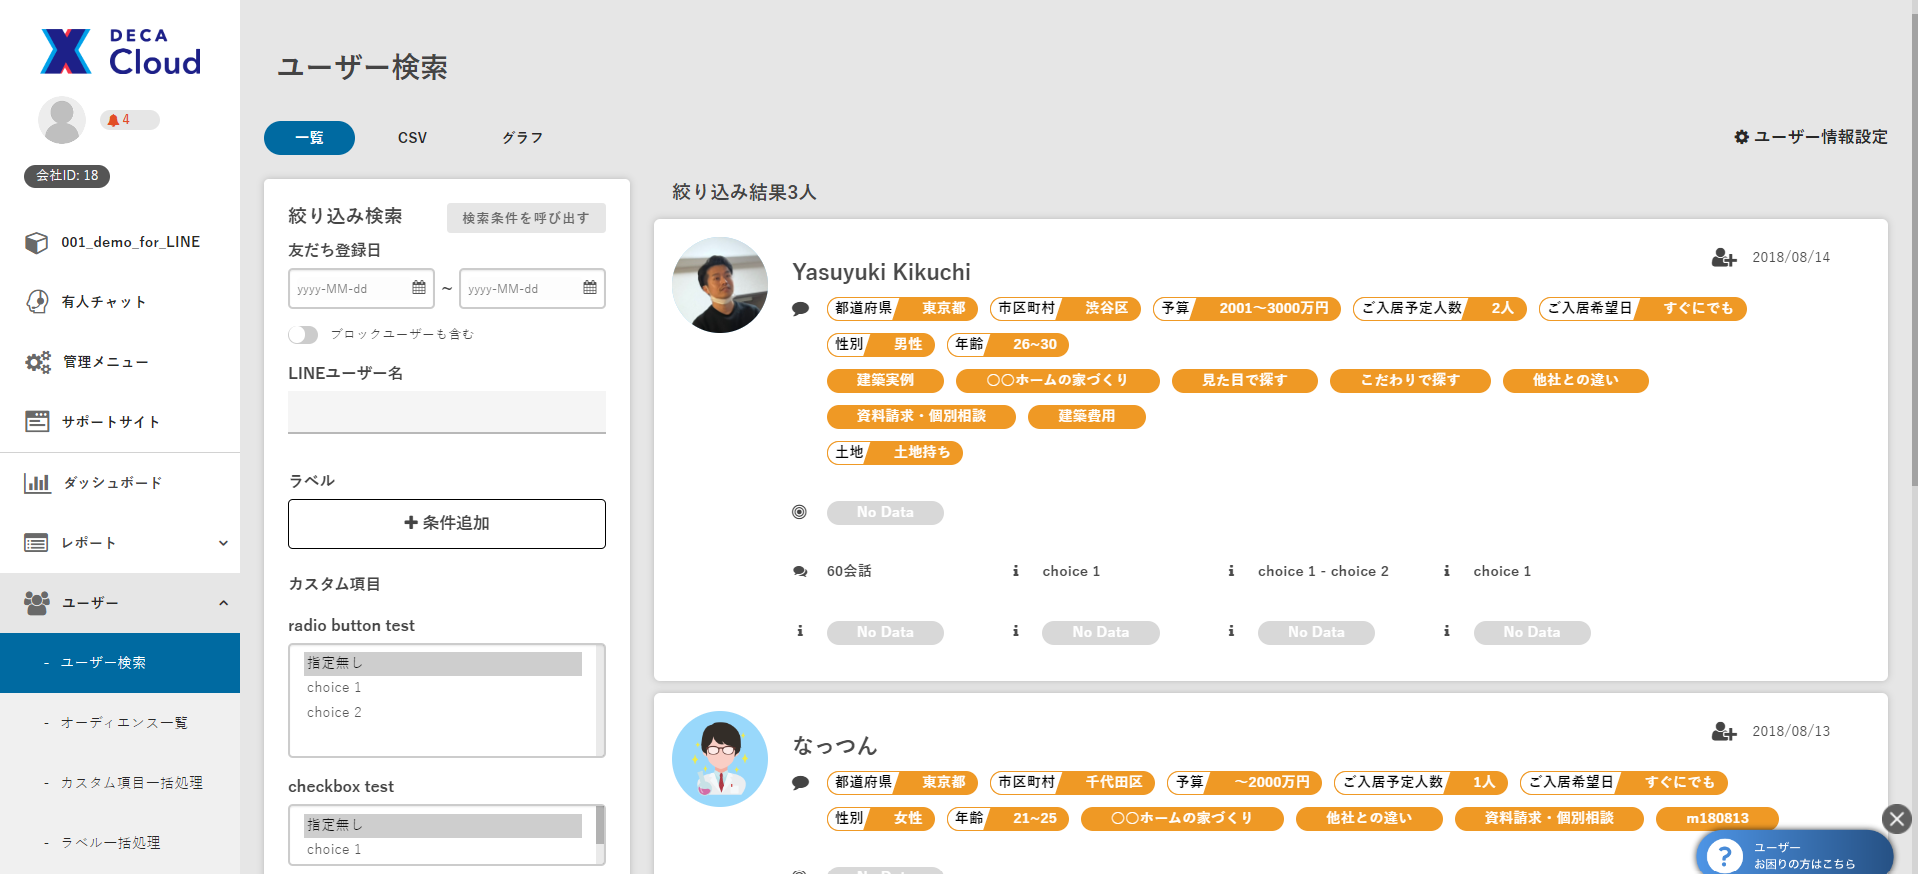
Task: Click chat bubble icon for Yasuyuki Kikuchi
Action: [x=800, y=309]
